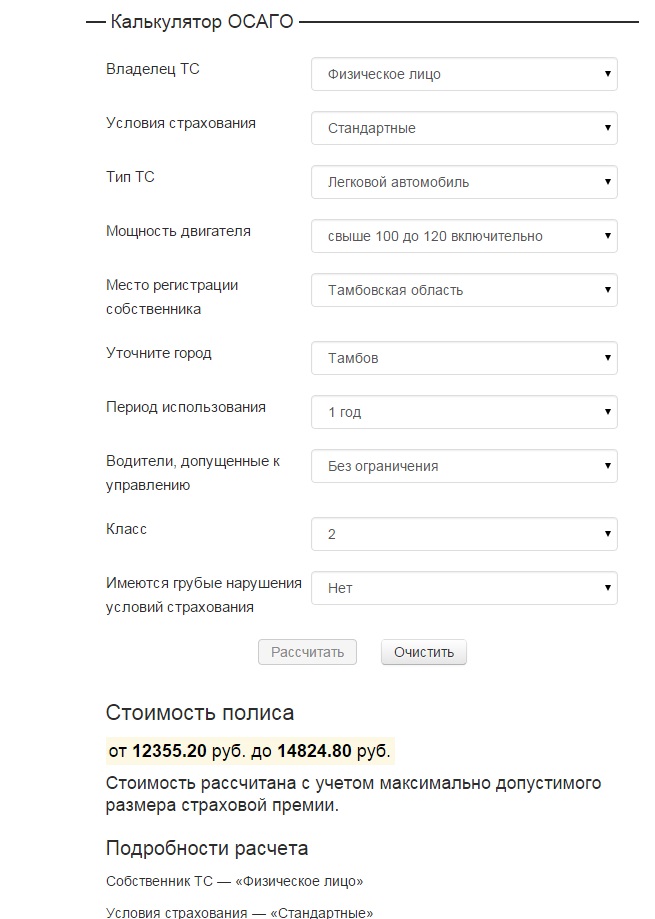Click the Очистить button to reset form
This screenshot has height=919, width=655.
pos(424,652)
